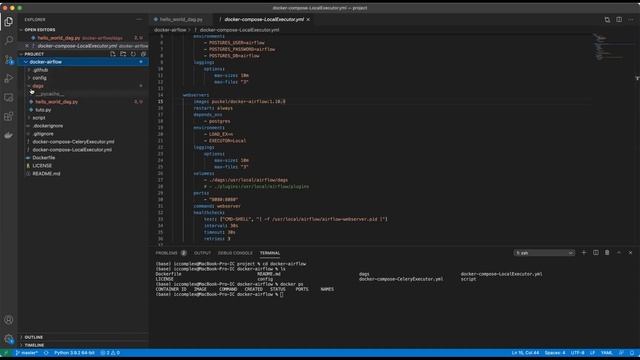Open the Explorer view in activity bar

coord(9,22)
